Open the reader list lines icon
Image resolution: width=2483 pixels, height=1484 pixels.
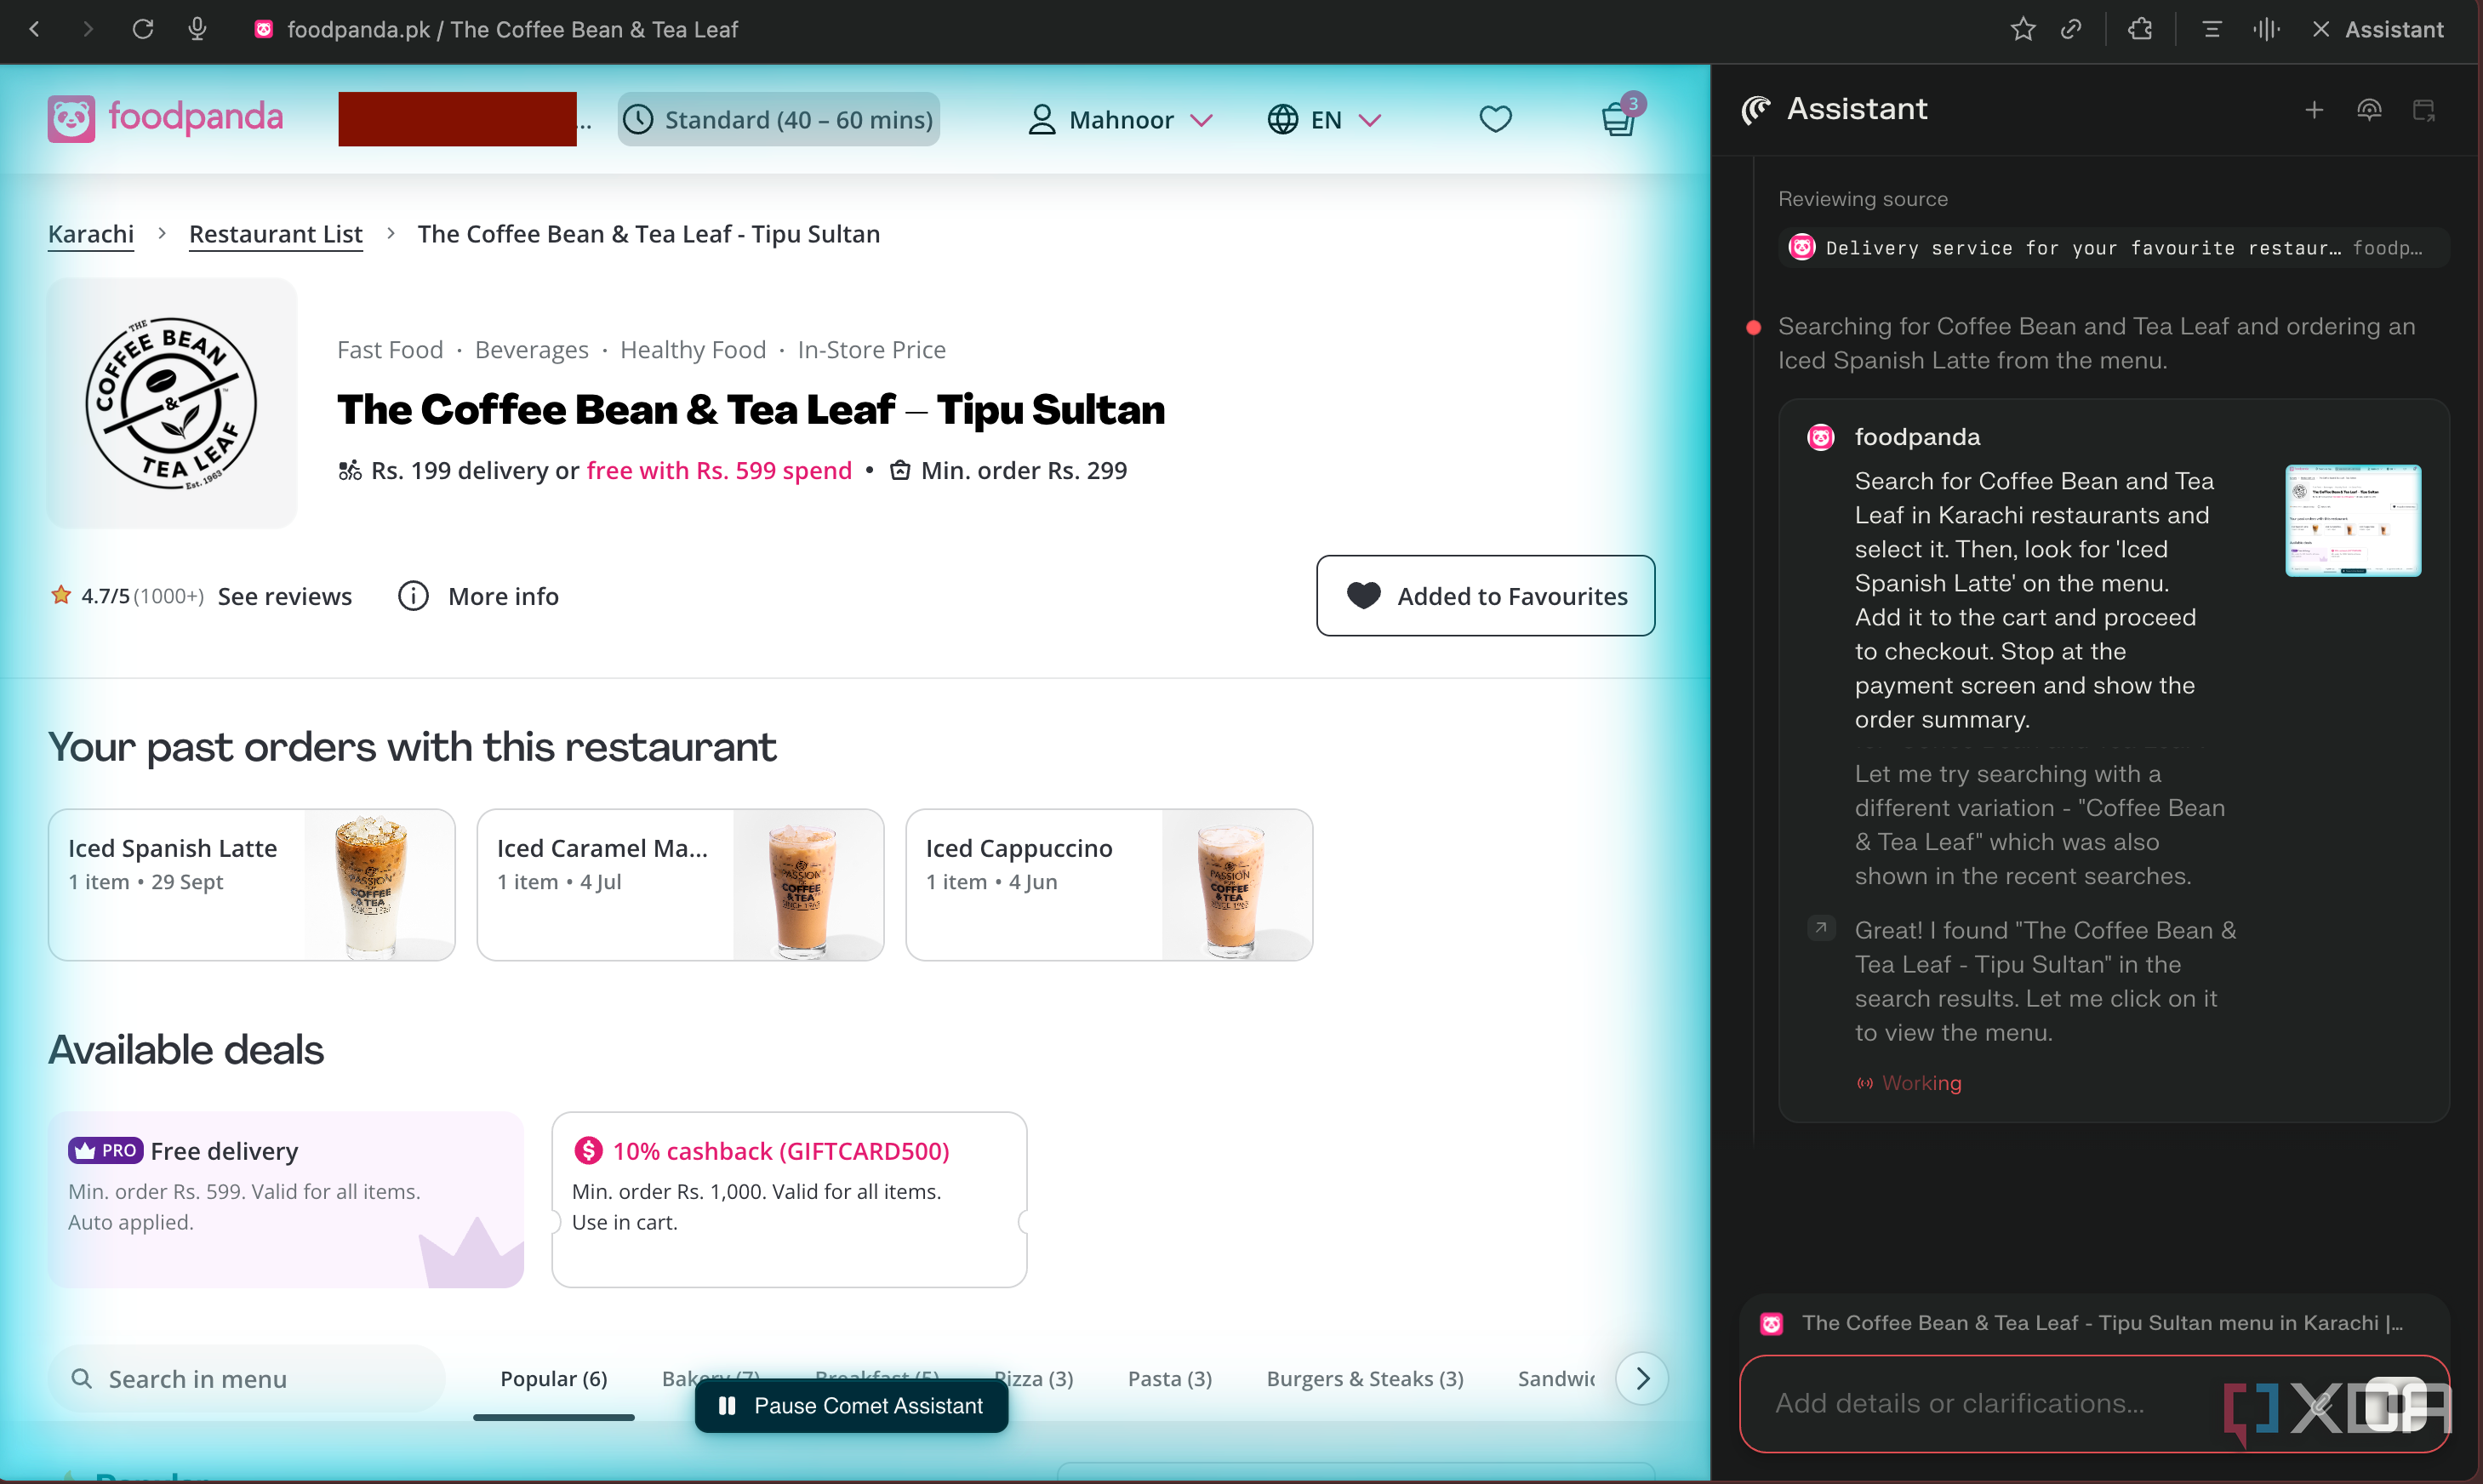(2211, 29)
